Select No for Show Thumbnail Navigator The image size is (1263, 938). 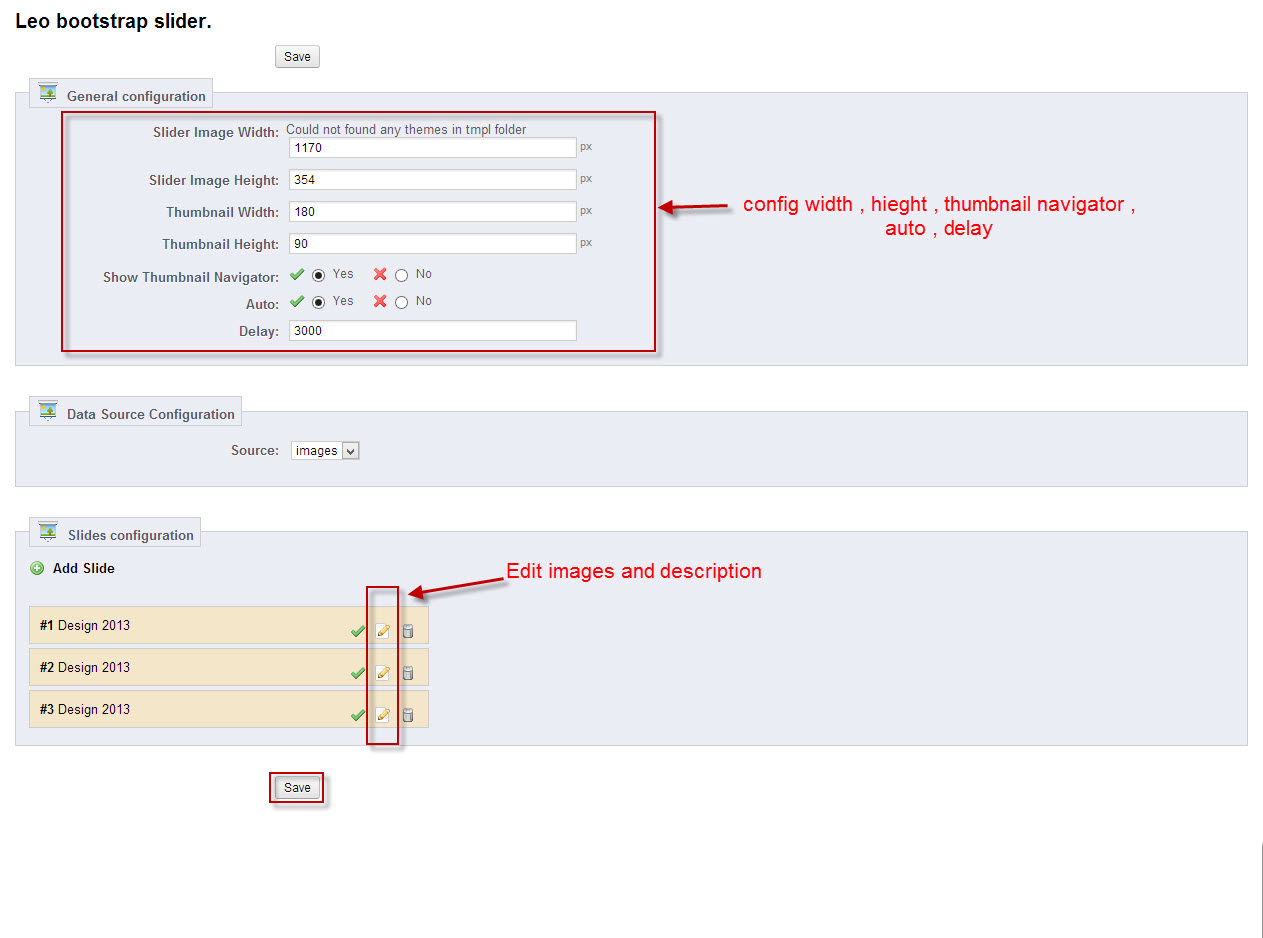click(x=402, y=275)
